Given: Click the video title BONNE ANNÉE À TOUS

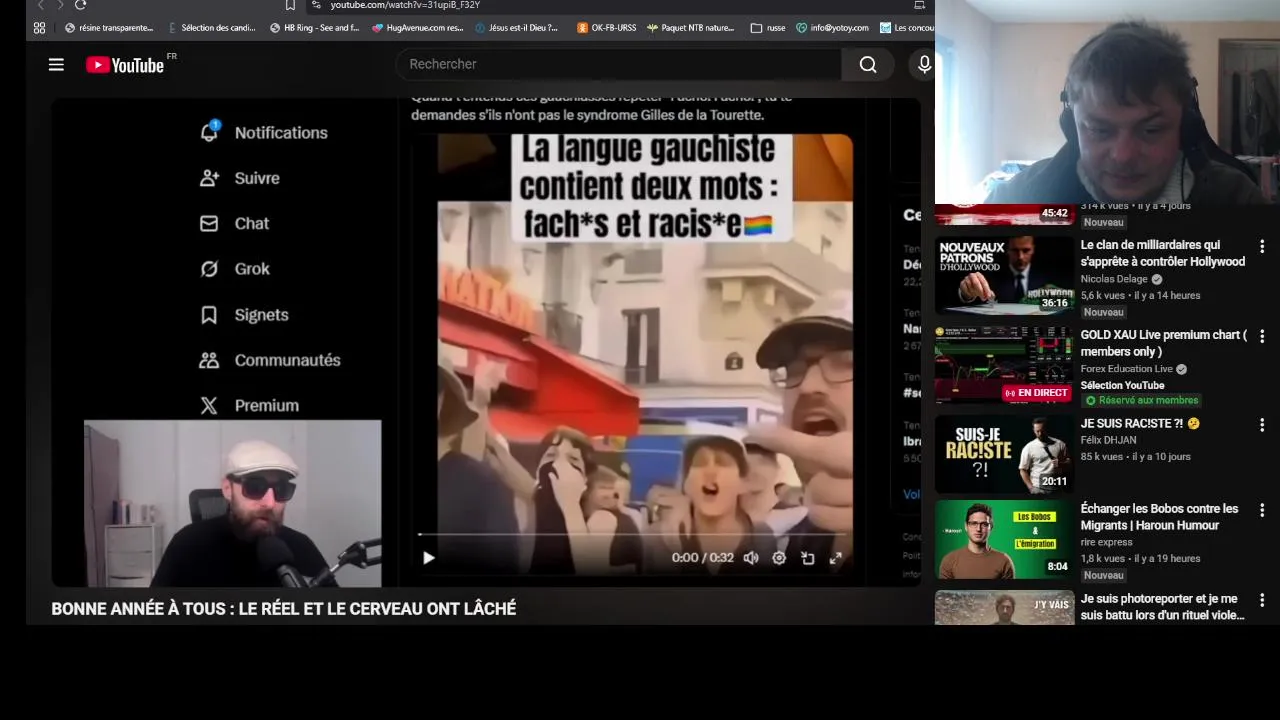Looking at the screenshot, I should click(x=284, y=609).
